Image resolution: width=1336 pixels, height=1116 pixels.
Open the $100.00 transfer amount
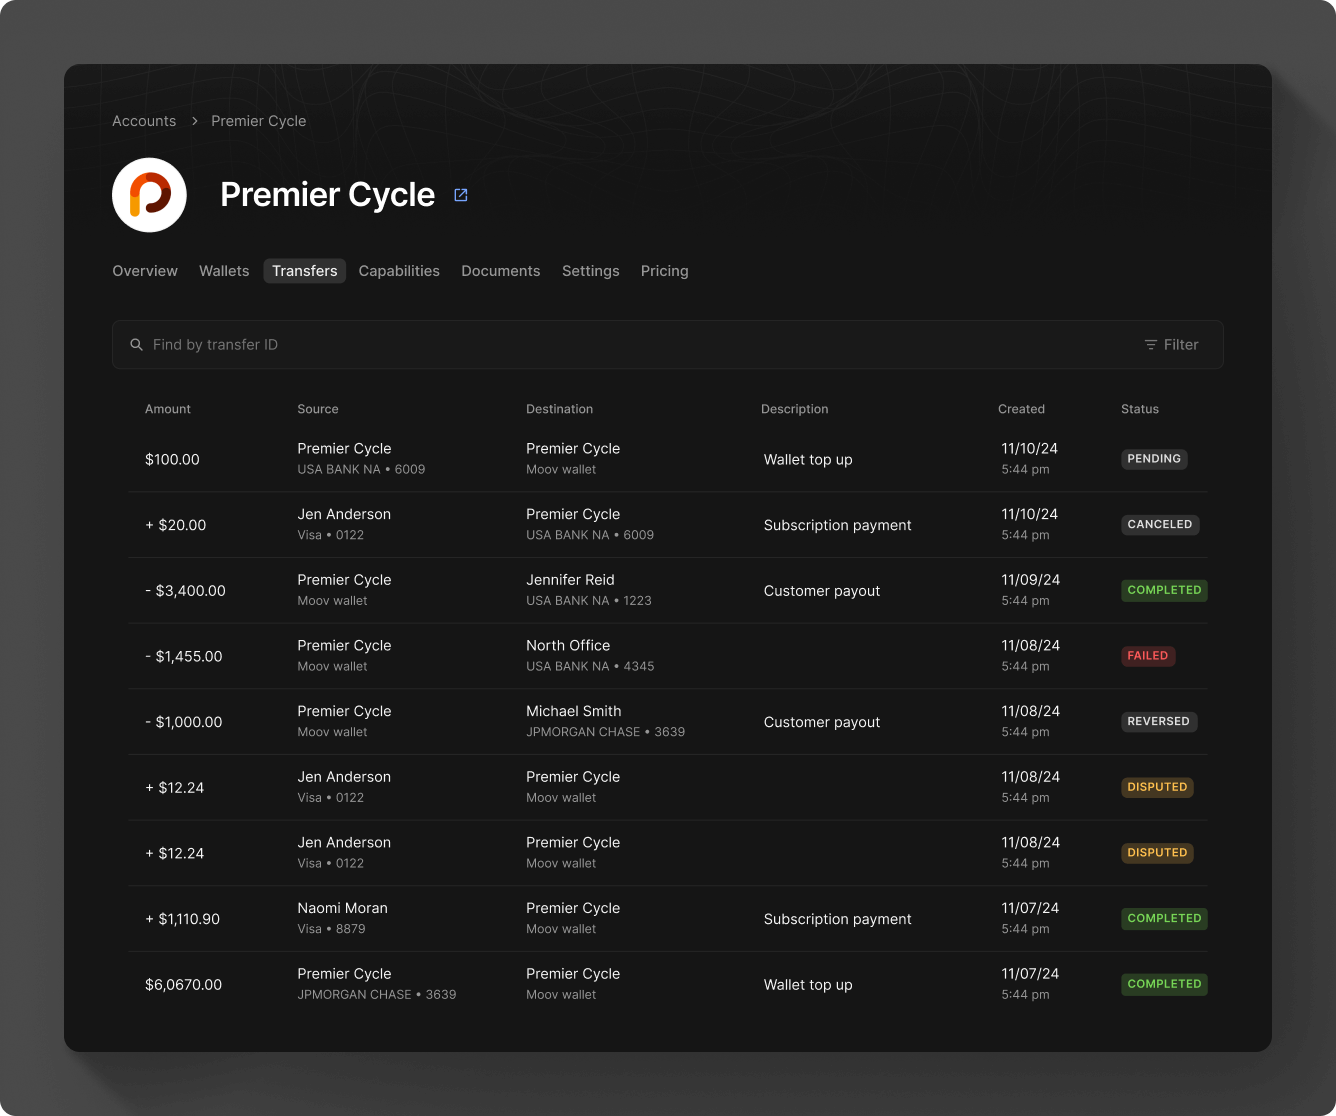pos(172,460)
